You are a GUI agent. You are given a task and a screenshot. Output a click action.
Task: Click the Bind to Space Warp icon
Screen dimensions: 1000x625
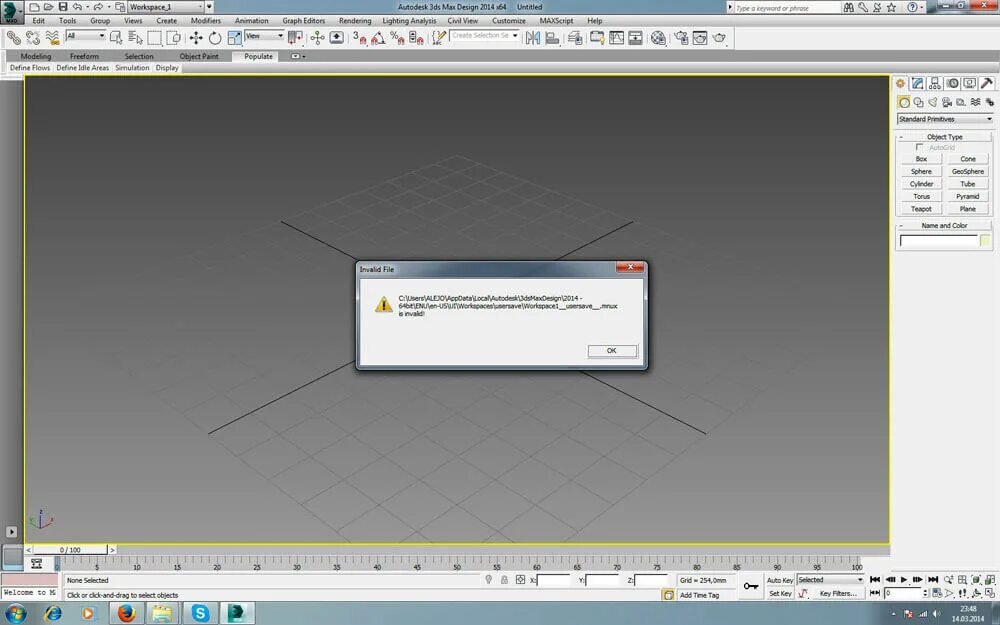(x=52, y=38)
